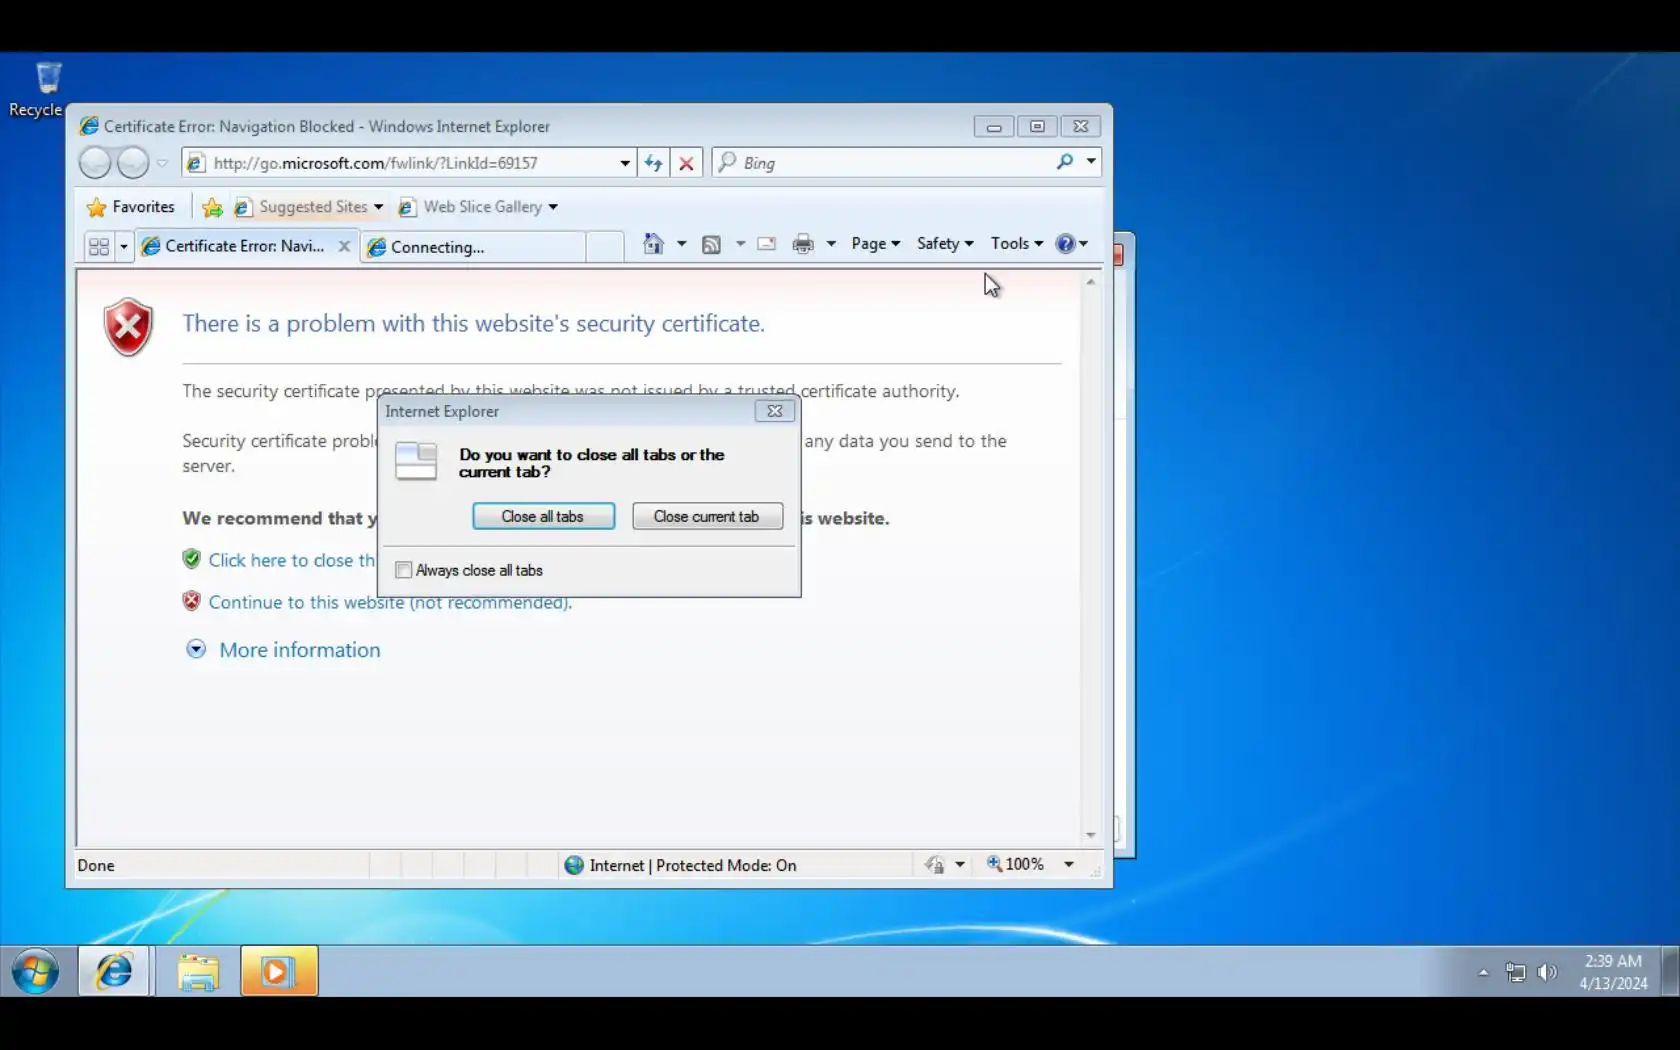
Task: Open the tab list dropdown arrow
Action: click(124, 246)
